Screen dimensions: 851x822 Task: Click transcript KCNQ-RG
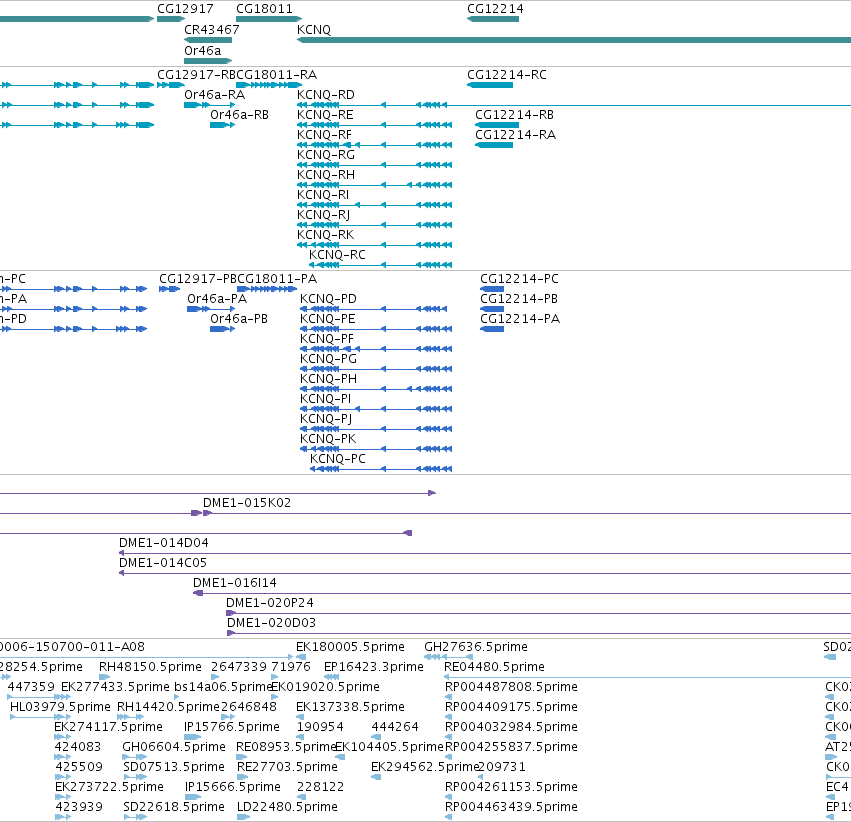(326, 155)
